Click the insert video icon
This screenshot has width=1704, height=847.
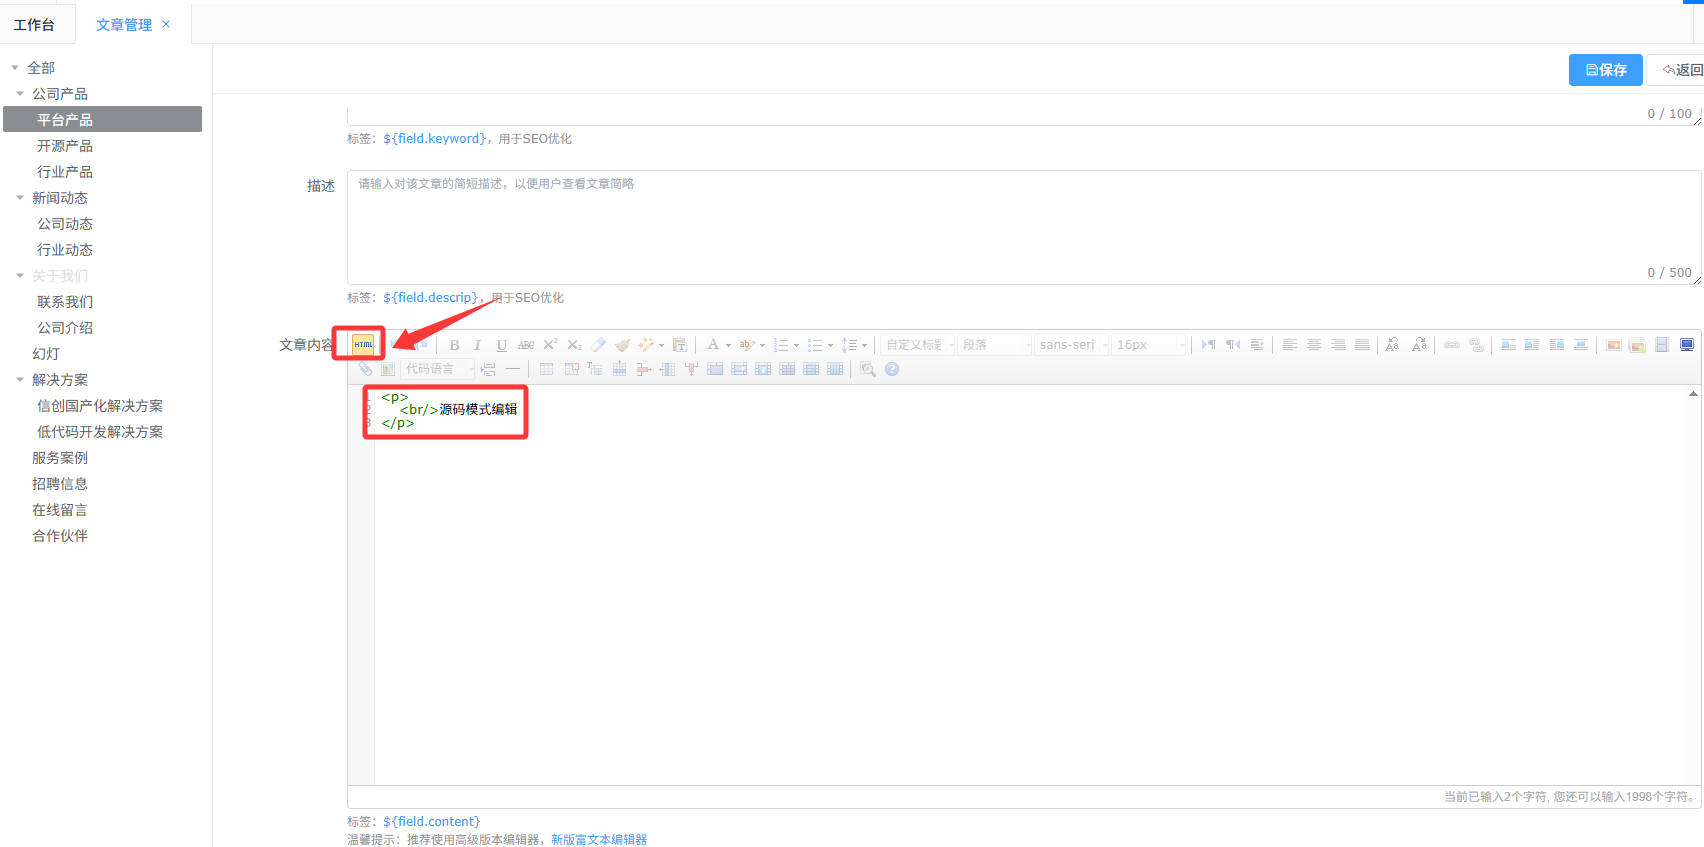[x=1662, y=345]
